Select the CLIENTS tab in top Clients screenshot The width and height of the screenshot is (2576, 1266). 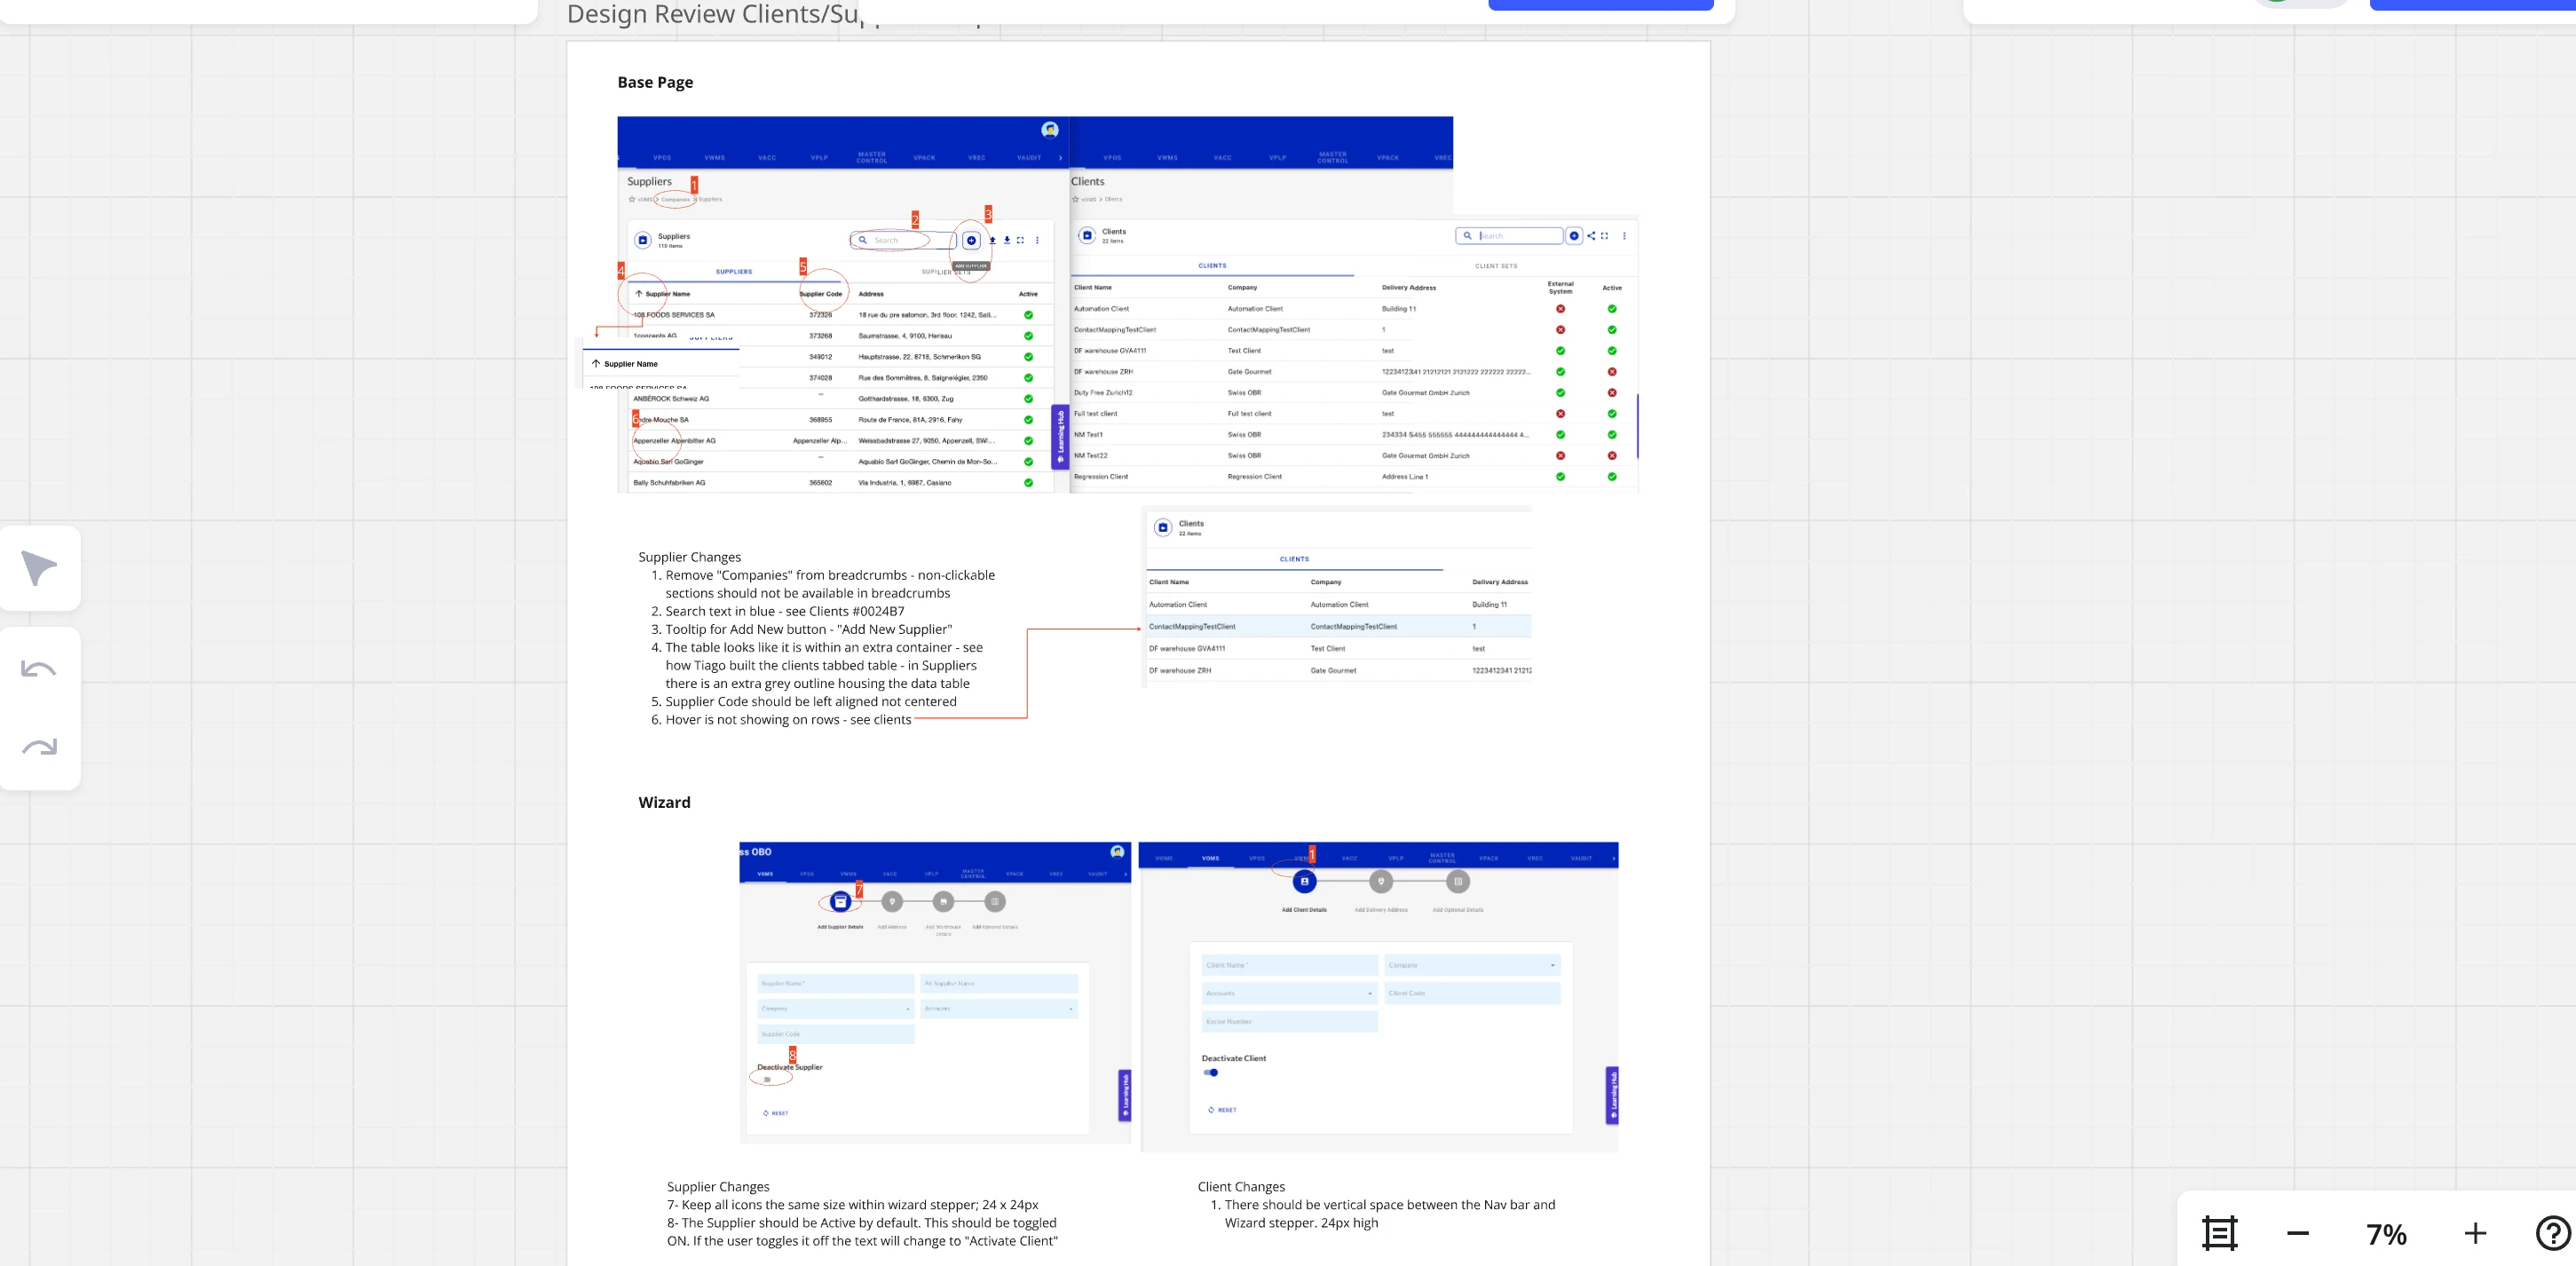pyautogui.click(x=1212, y=266)
